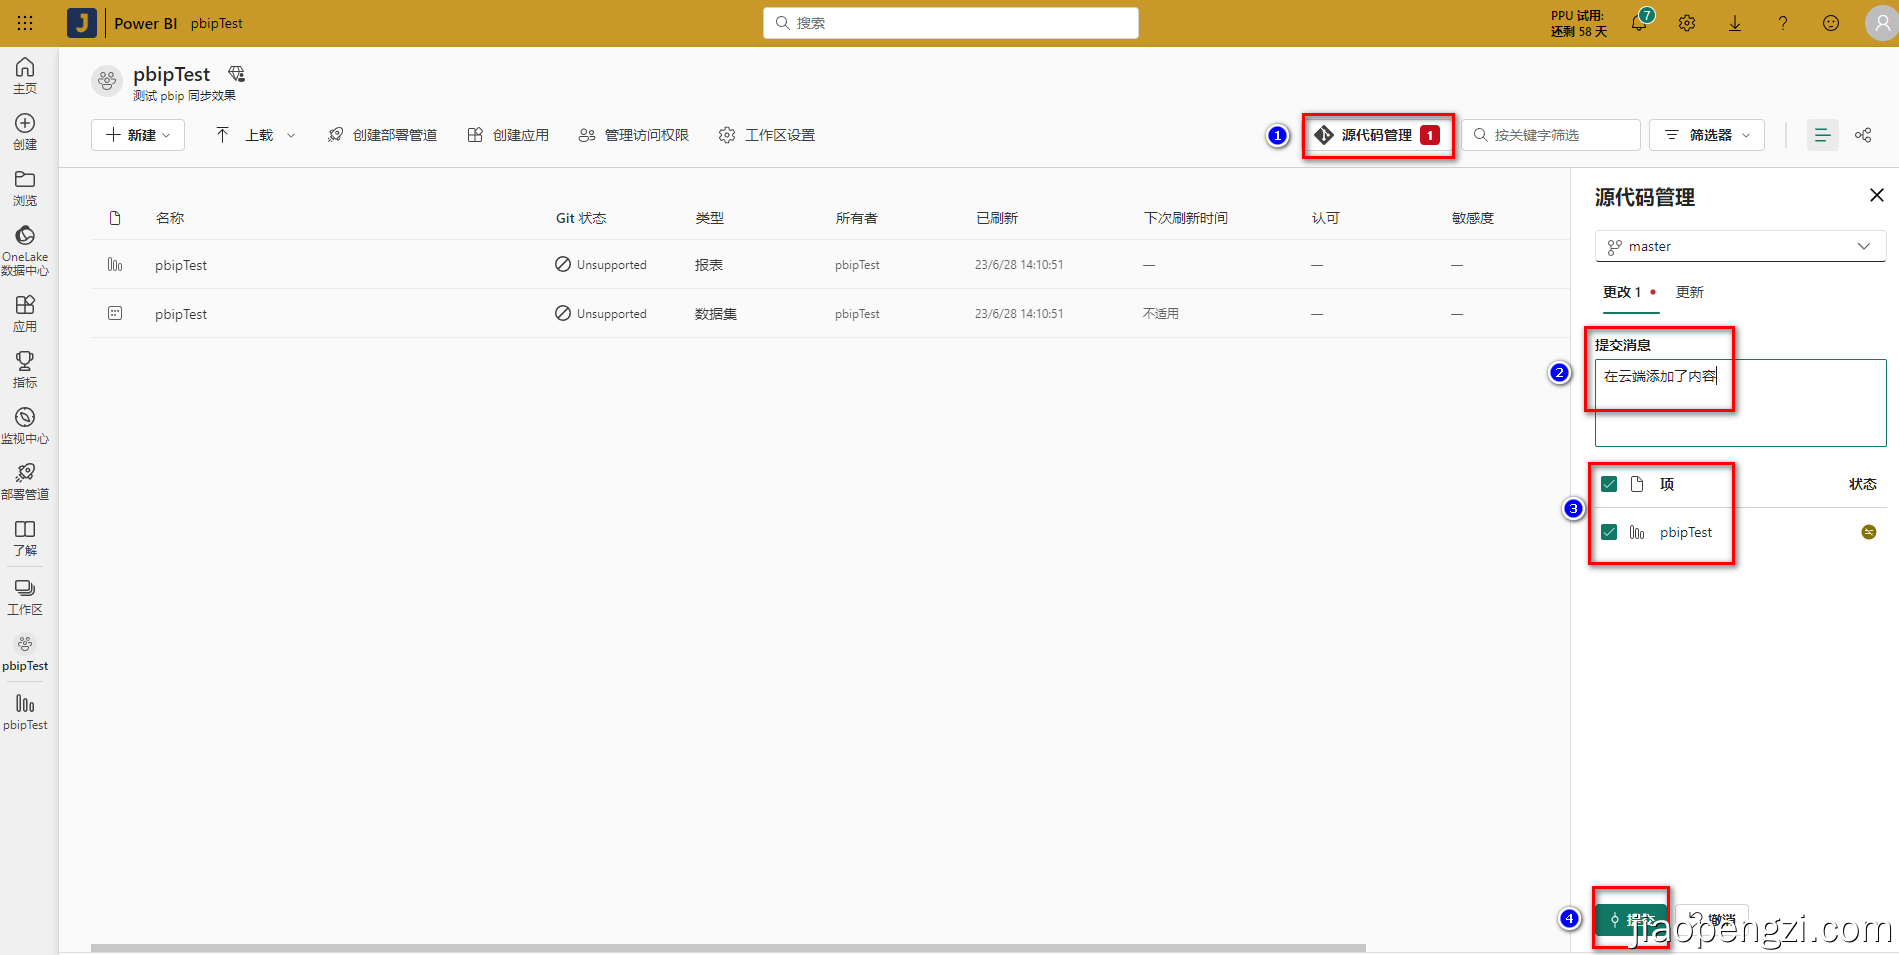Uncheck the 项 select-all checkbox

click(x=1608, y=483)
